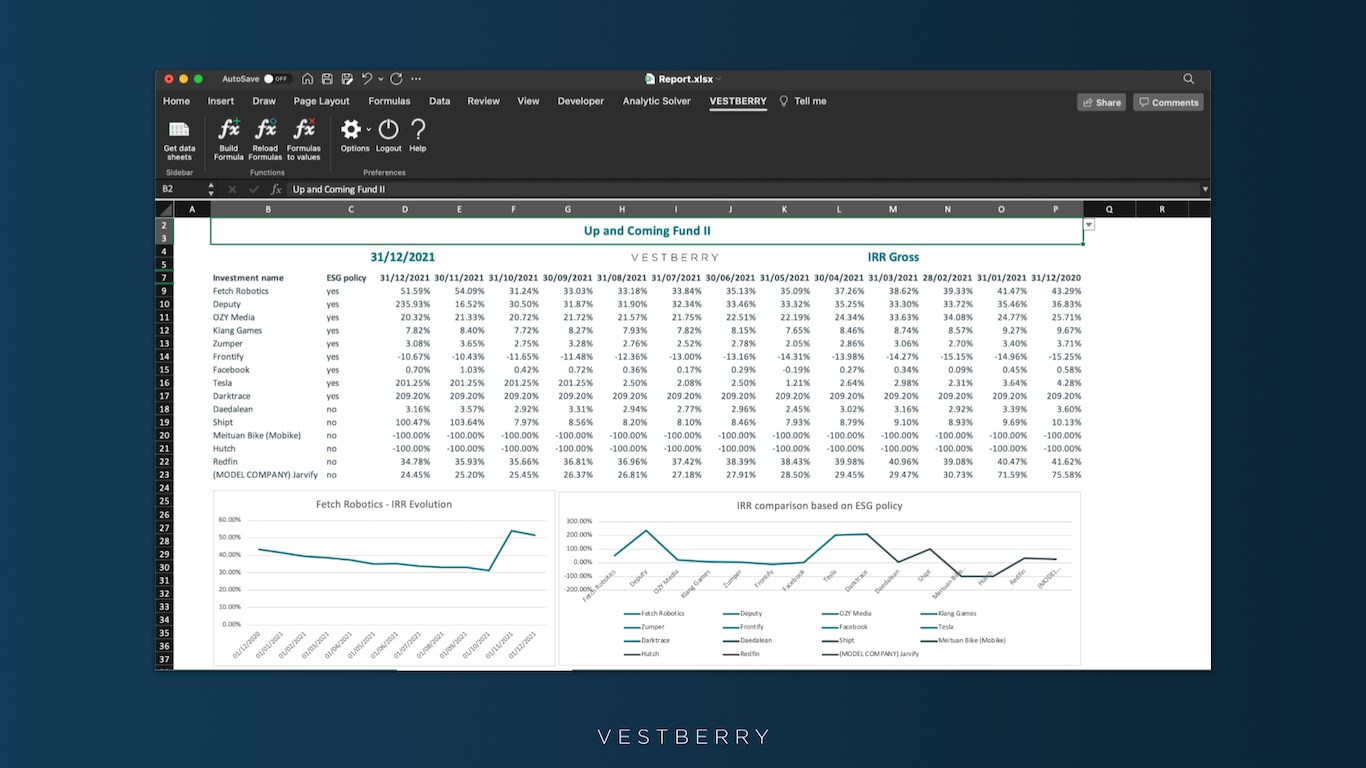1366x768 pixels.
Task: Click the Save As icon with pencil
Action: pyautogui.click(x=346, y=79)
